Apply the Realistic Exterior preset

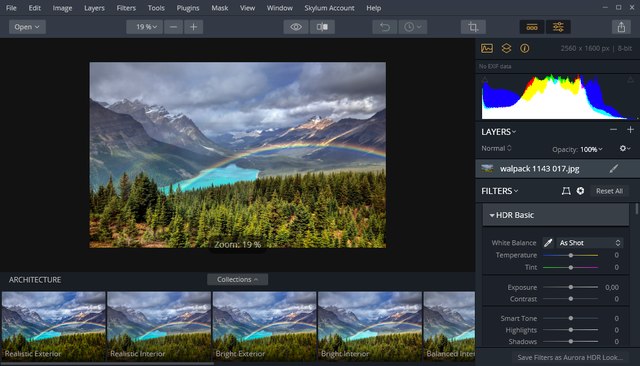(53, 326)
